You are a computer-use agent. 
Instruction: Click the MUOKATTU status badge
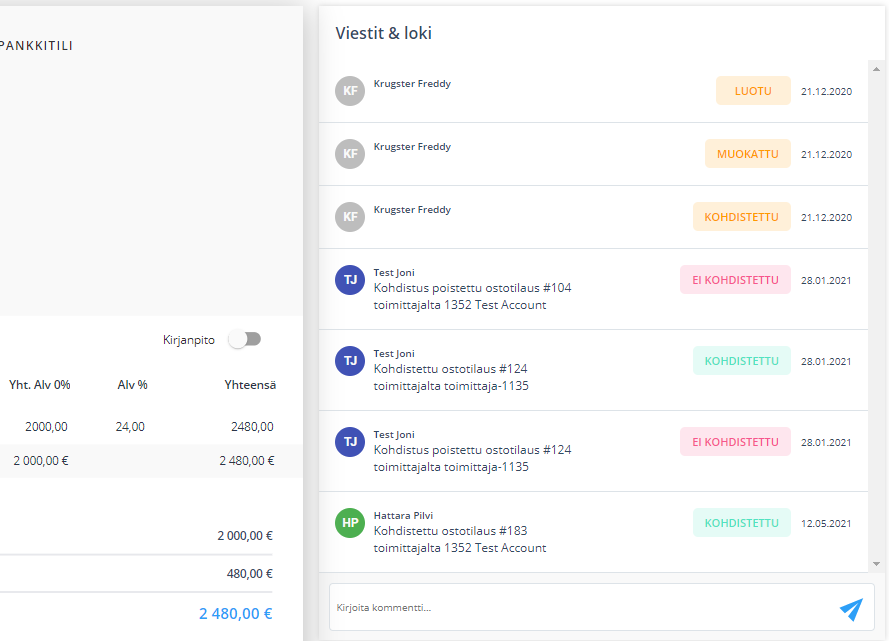(747, 154)
